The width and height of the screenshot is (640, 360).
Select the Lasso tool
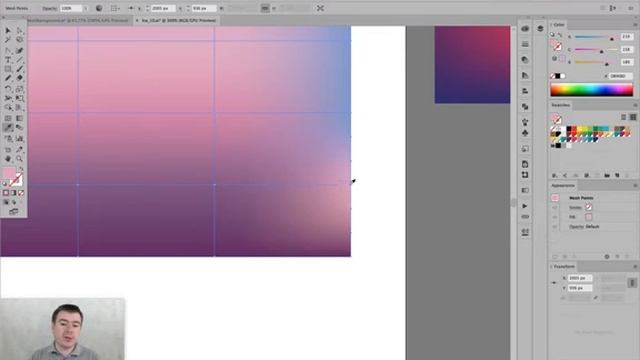pos(19,40)
